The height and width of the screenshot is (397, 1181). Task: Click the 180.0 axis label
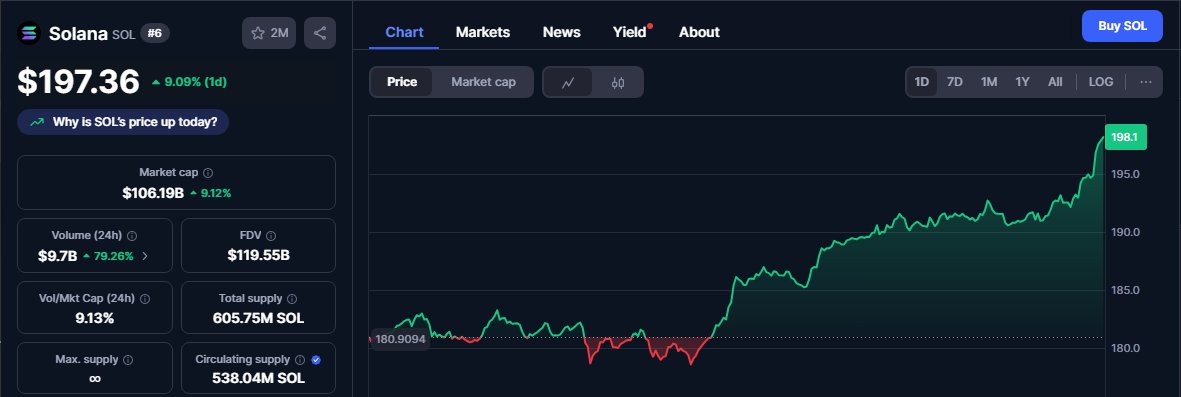click(x=1125, y=348)
